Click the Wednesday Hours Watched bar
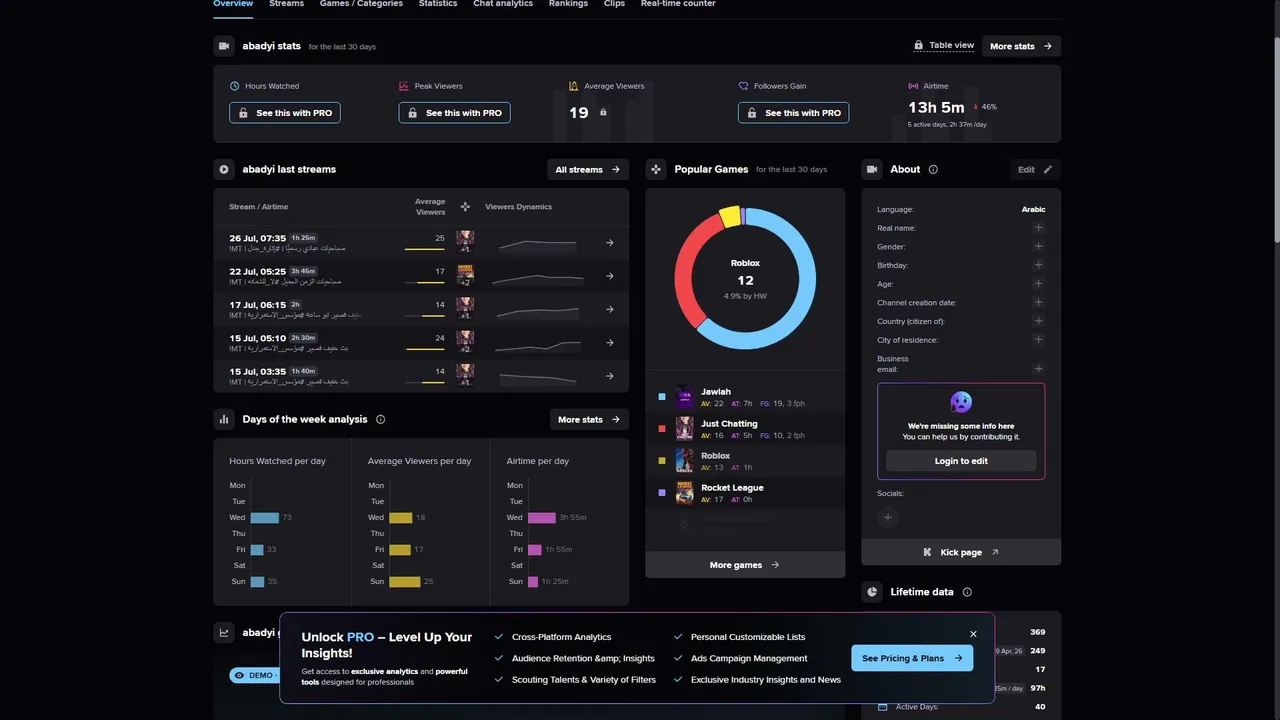Image resolution: width=1280 pixels, height=720 pixels. point(264,518)
